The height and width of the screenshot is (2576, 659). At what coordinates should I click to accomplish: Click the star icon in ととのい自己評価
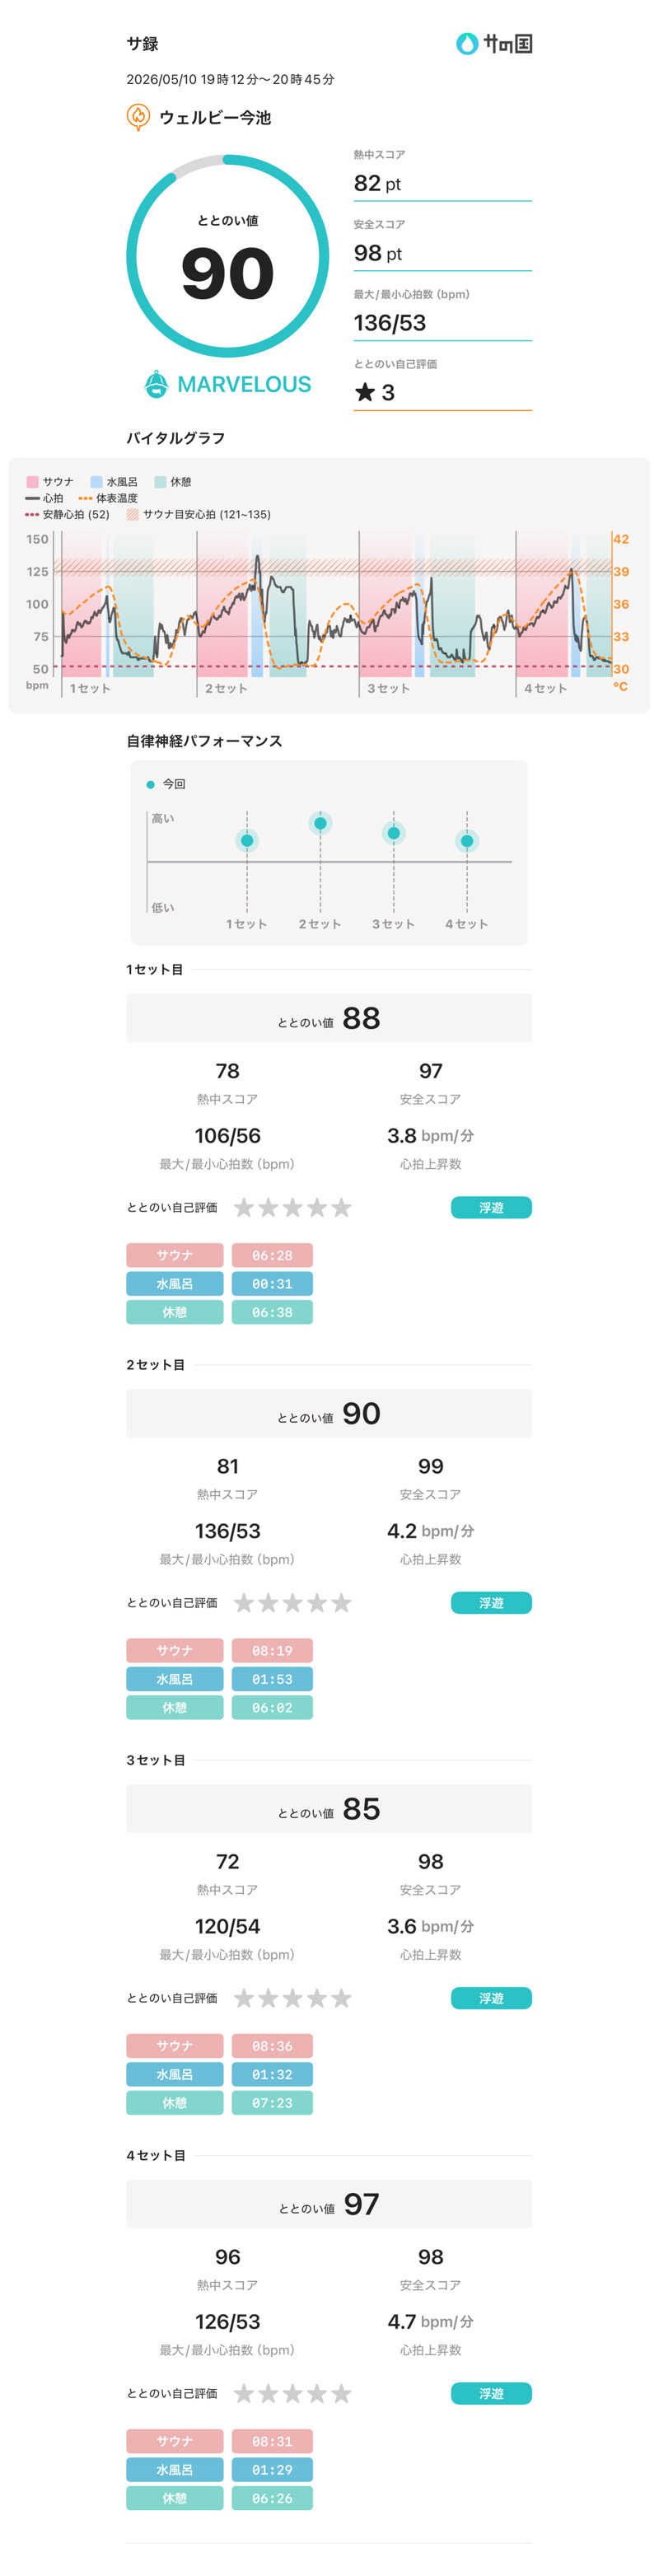[x=365, y=392]
